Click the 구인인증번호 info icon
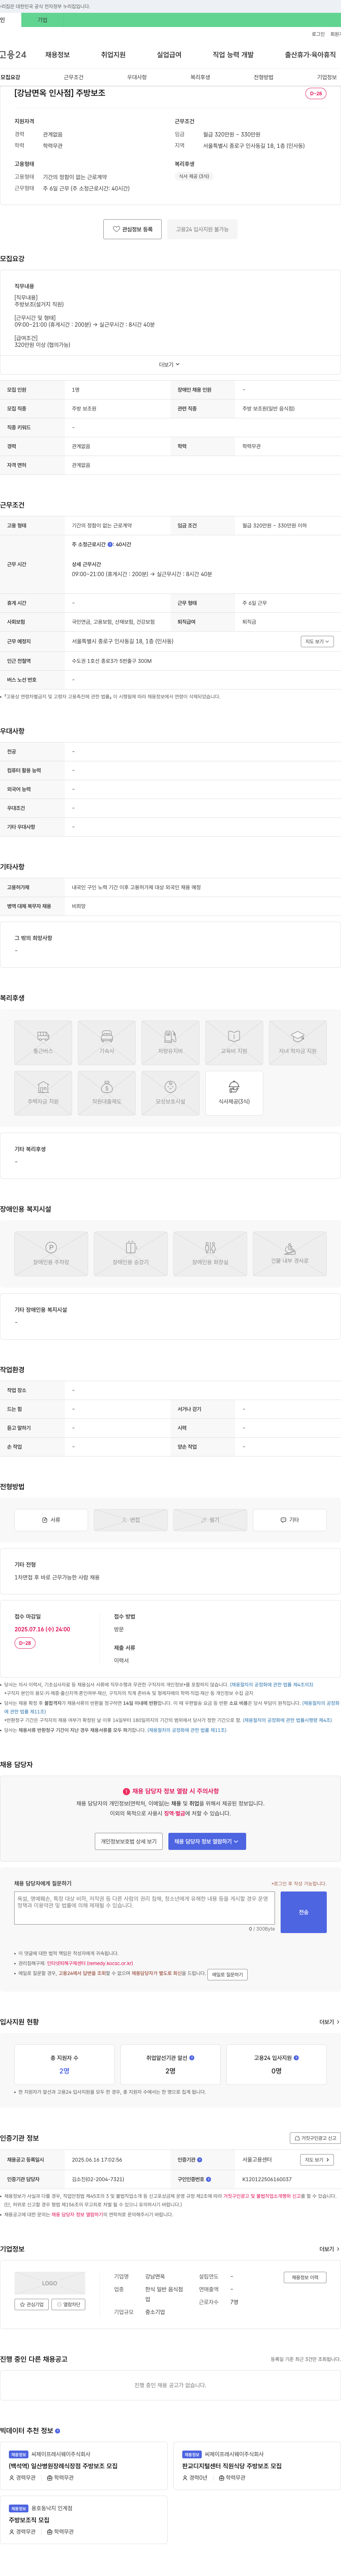This screenshot has height=2576, width=341. point(208,2179)
